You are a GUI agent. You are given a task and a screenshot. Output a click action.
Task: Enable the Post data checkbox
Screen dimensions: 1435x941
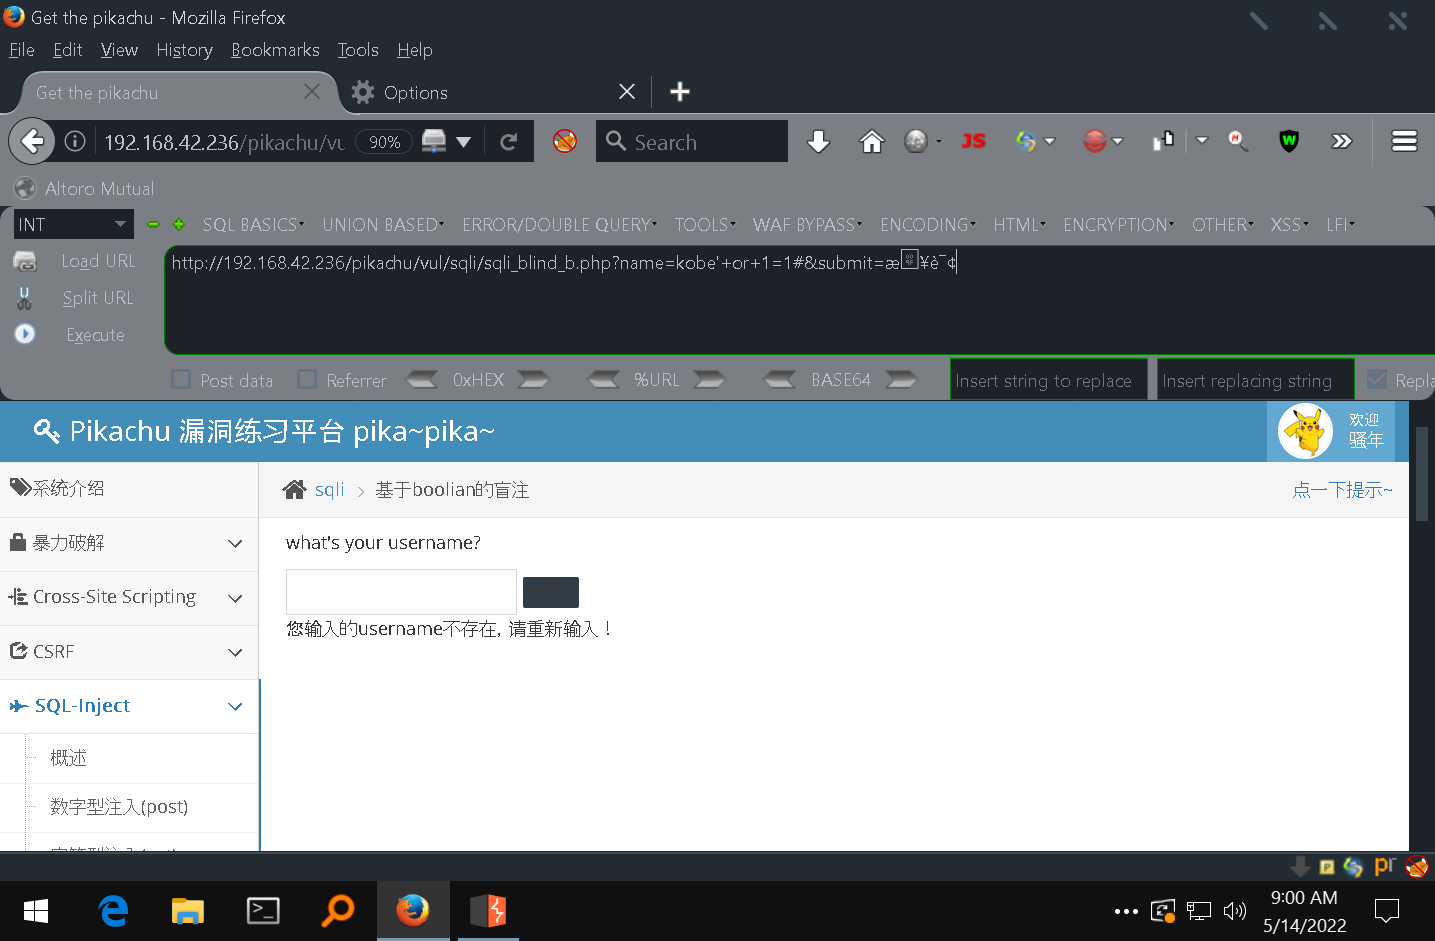pyautogui.click(x=181, y=379)
